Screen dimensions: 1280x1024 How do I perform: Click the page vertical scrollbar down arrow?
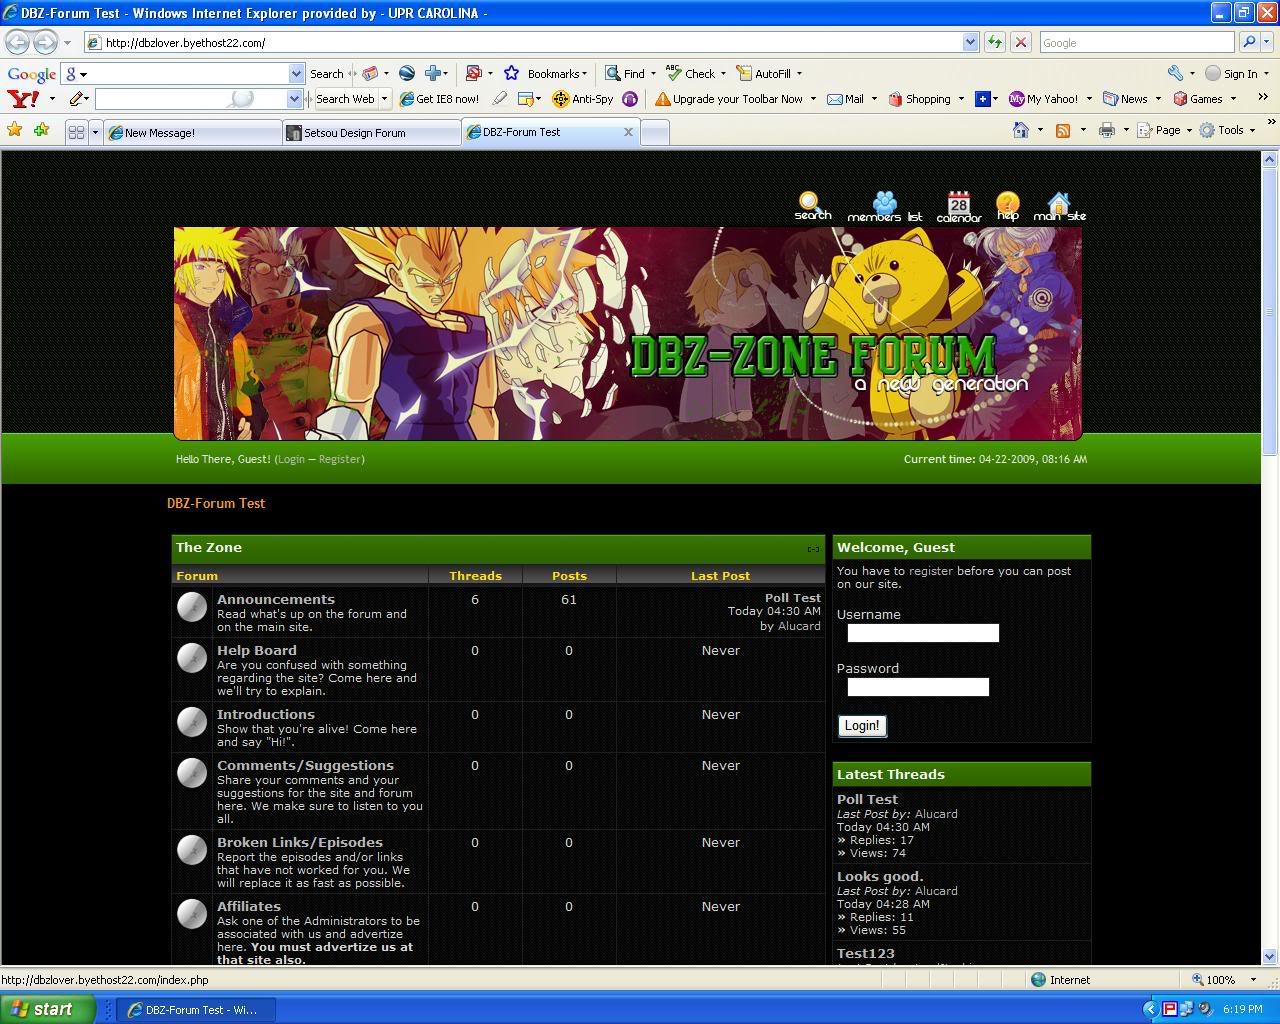1270,957
